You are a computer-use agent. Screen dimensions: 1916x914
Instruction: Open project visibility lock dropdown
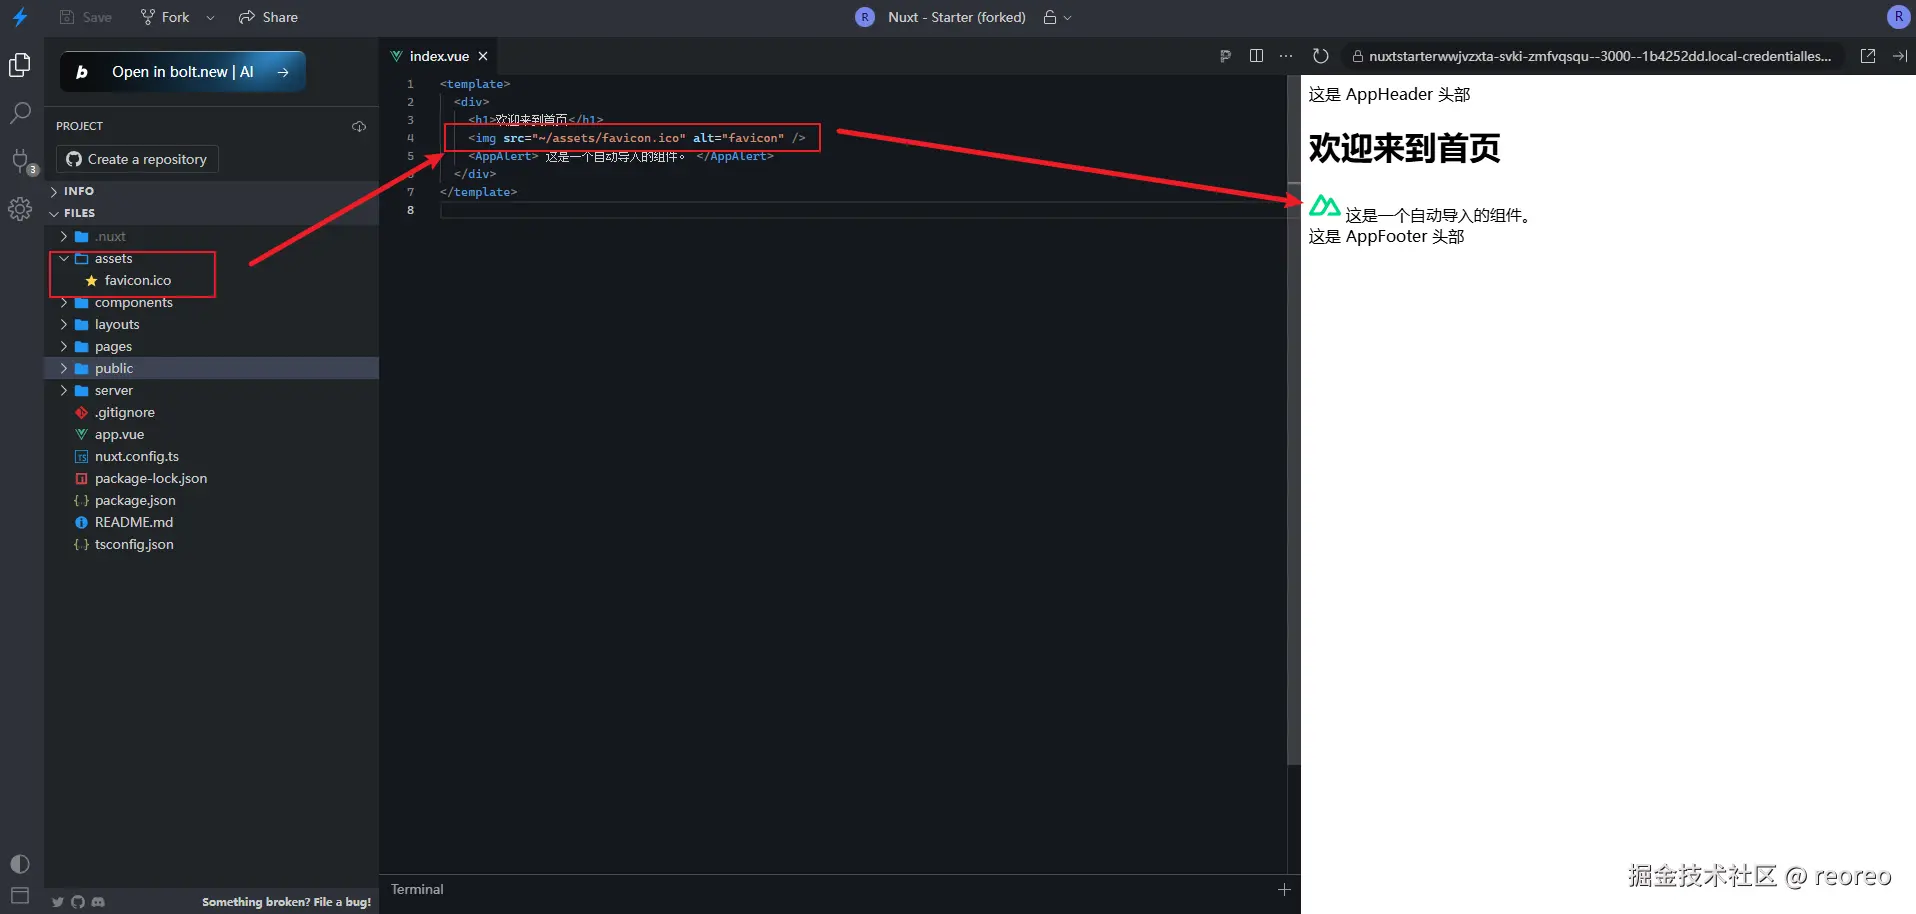click(1057, 17)
